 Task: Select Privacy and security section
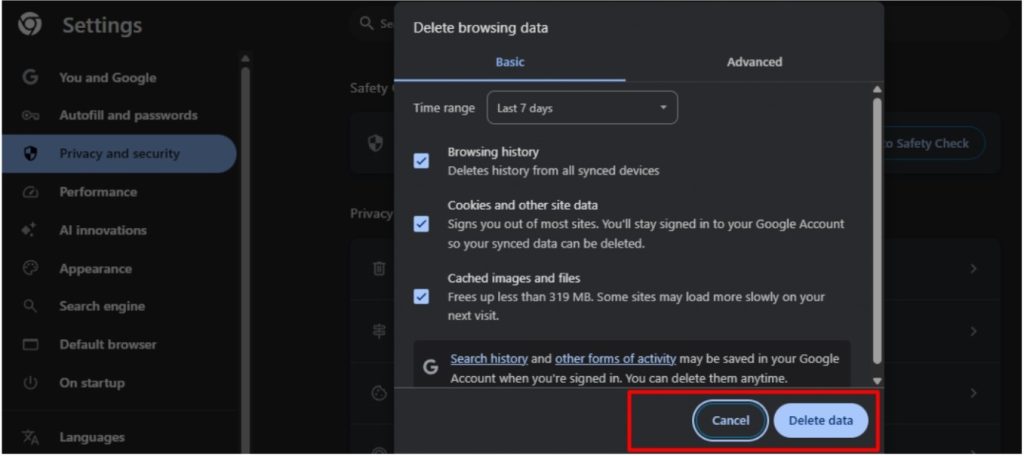(x=120, y=154)
